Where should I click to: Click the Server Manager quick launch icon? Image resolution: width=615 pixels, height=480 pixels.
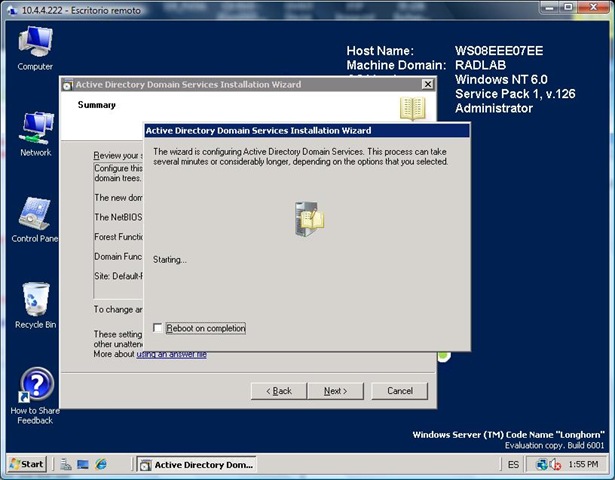[65, 465]
